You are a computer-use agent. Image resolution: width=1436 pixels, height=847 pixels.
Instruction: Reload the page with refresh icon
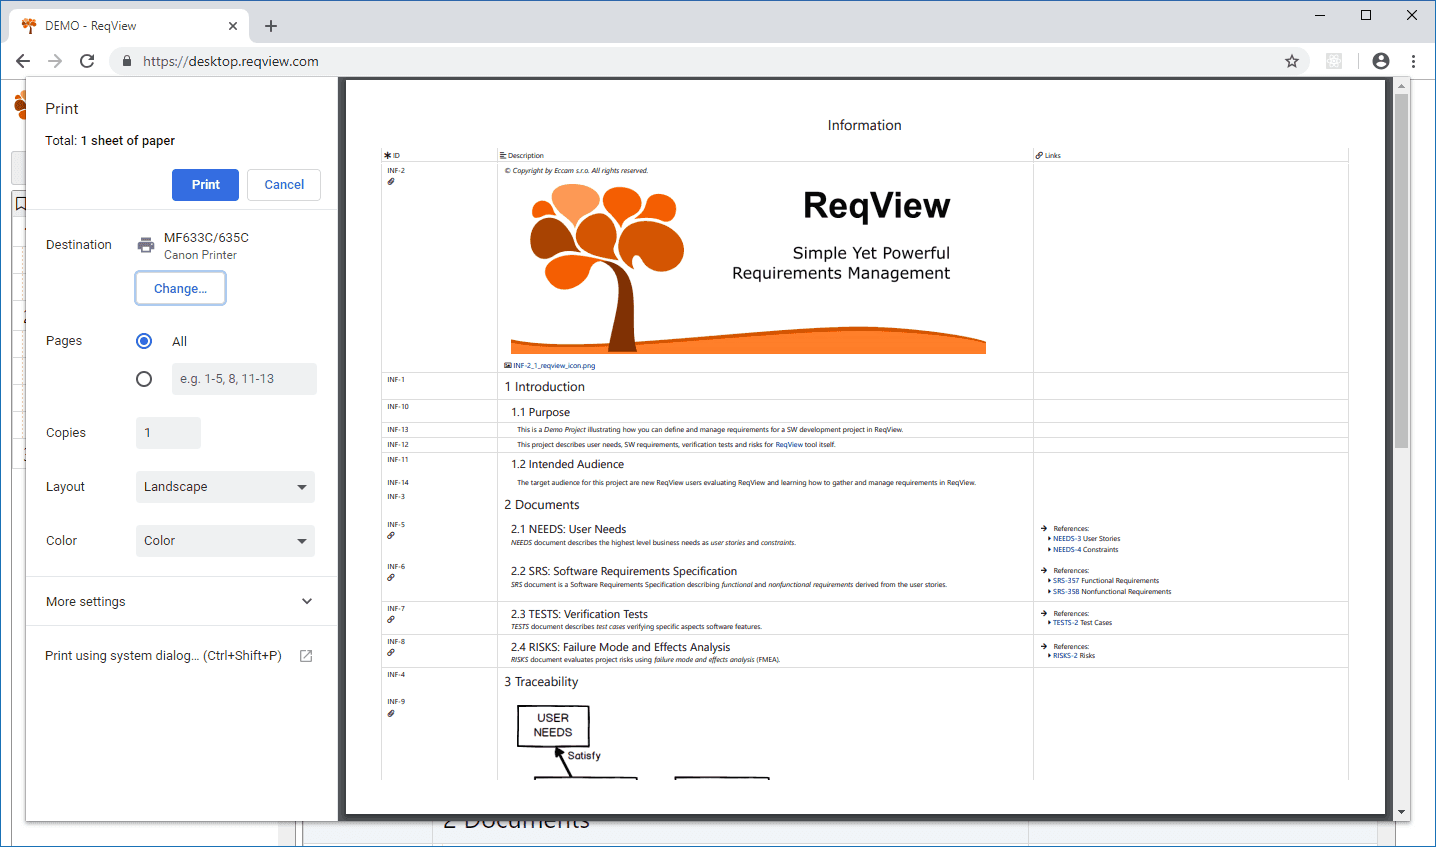coord(87,61)
